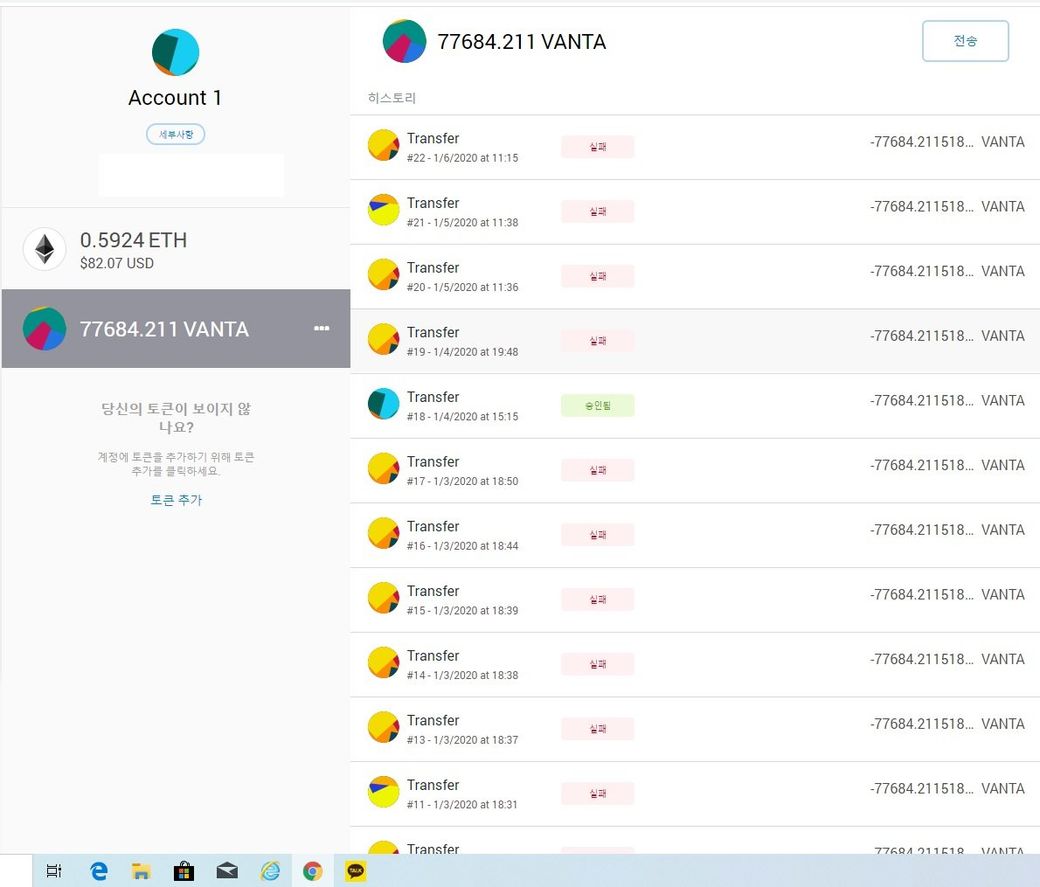Viewport: 1040px width, 887px height.
Task: Click the Task View taskbar icon
Action: (54, 871)
